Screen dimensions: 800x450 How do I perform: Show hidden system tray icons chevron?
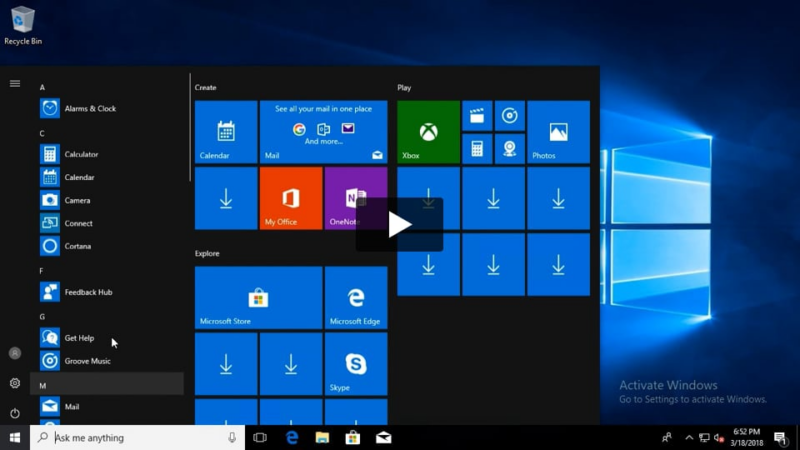(689, 438)
